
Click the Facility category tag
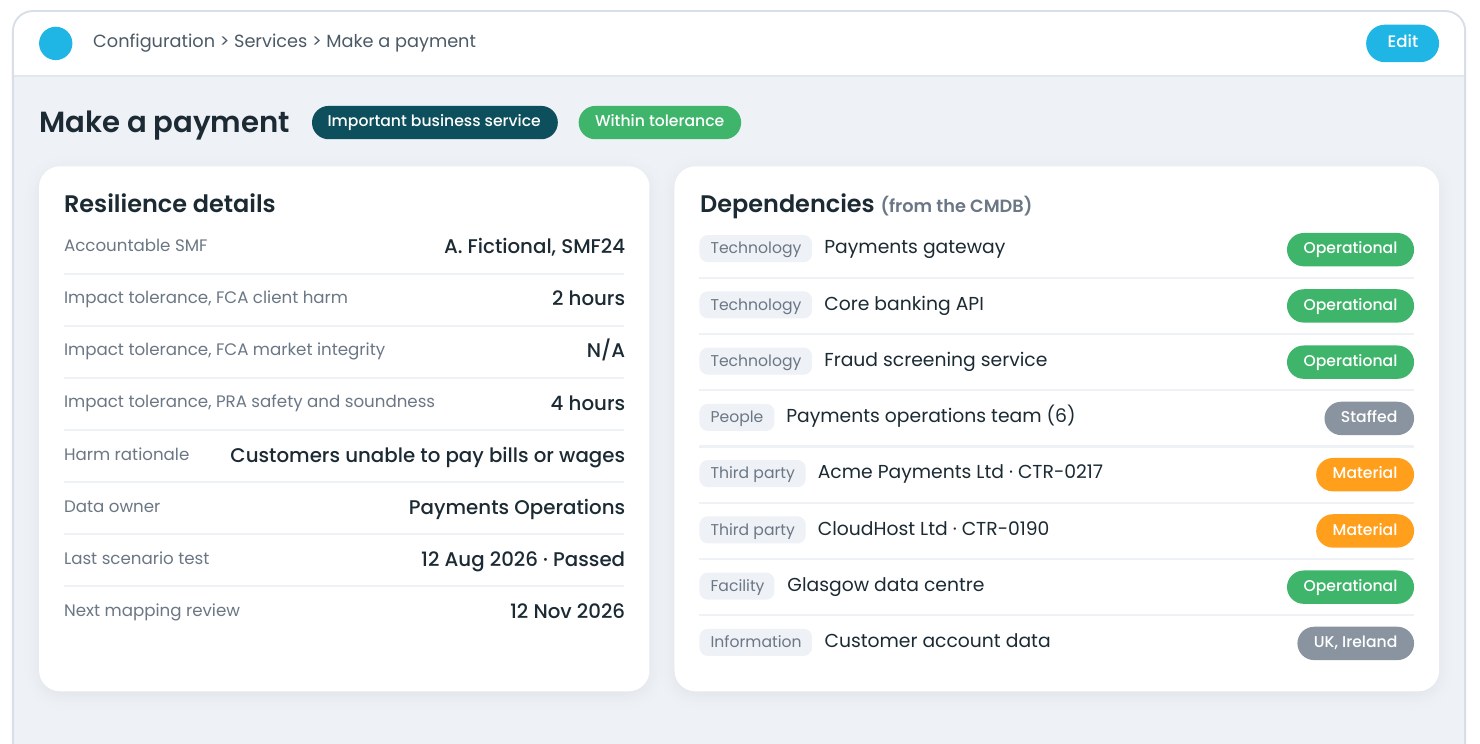coord(737,587)
